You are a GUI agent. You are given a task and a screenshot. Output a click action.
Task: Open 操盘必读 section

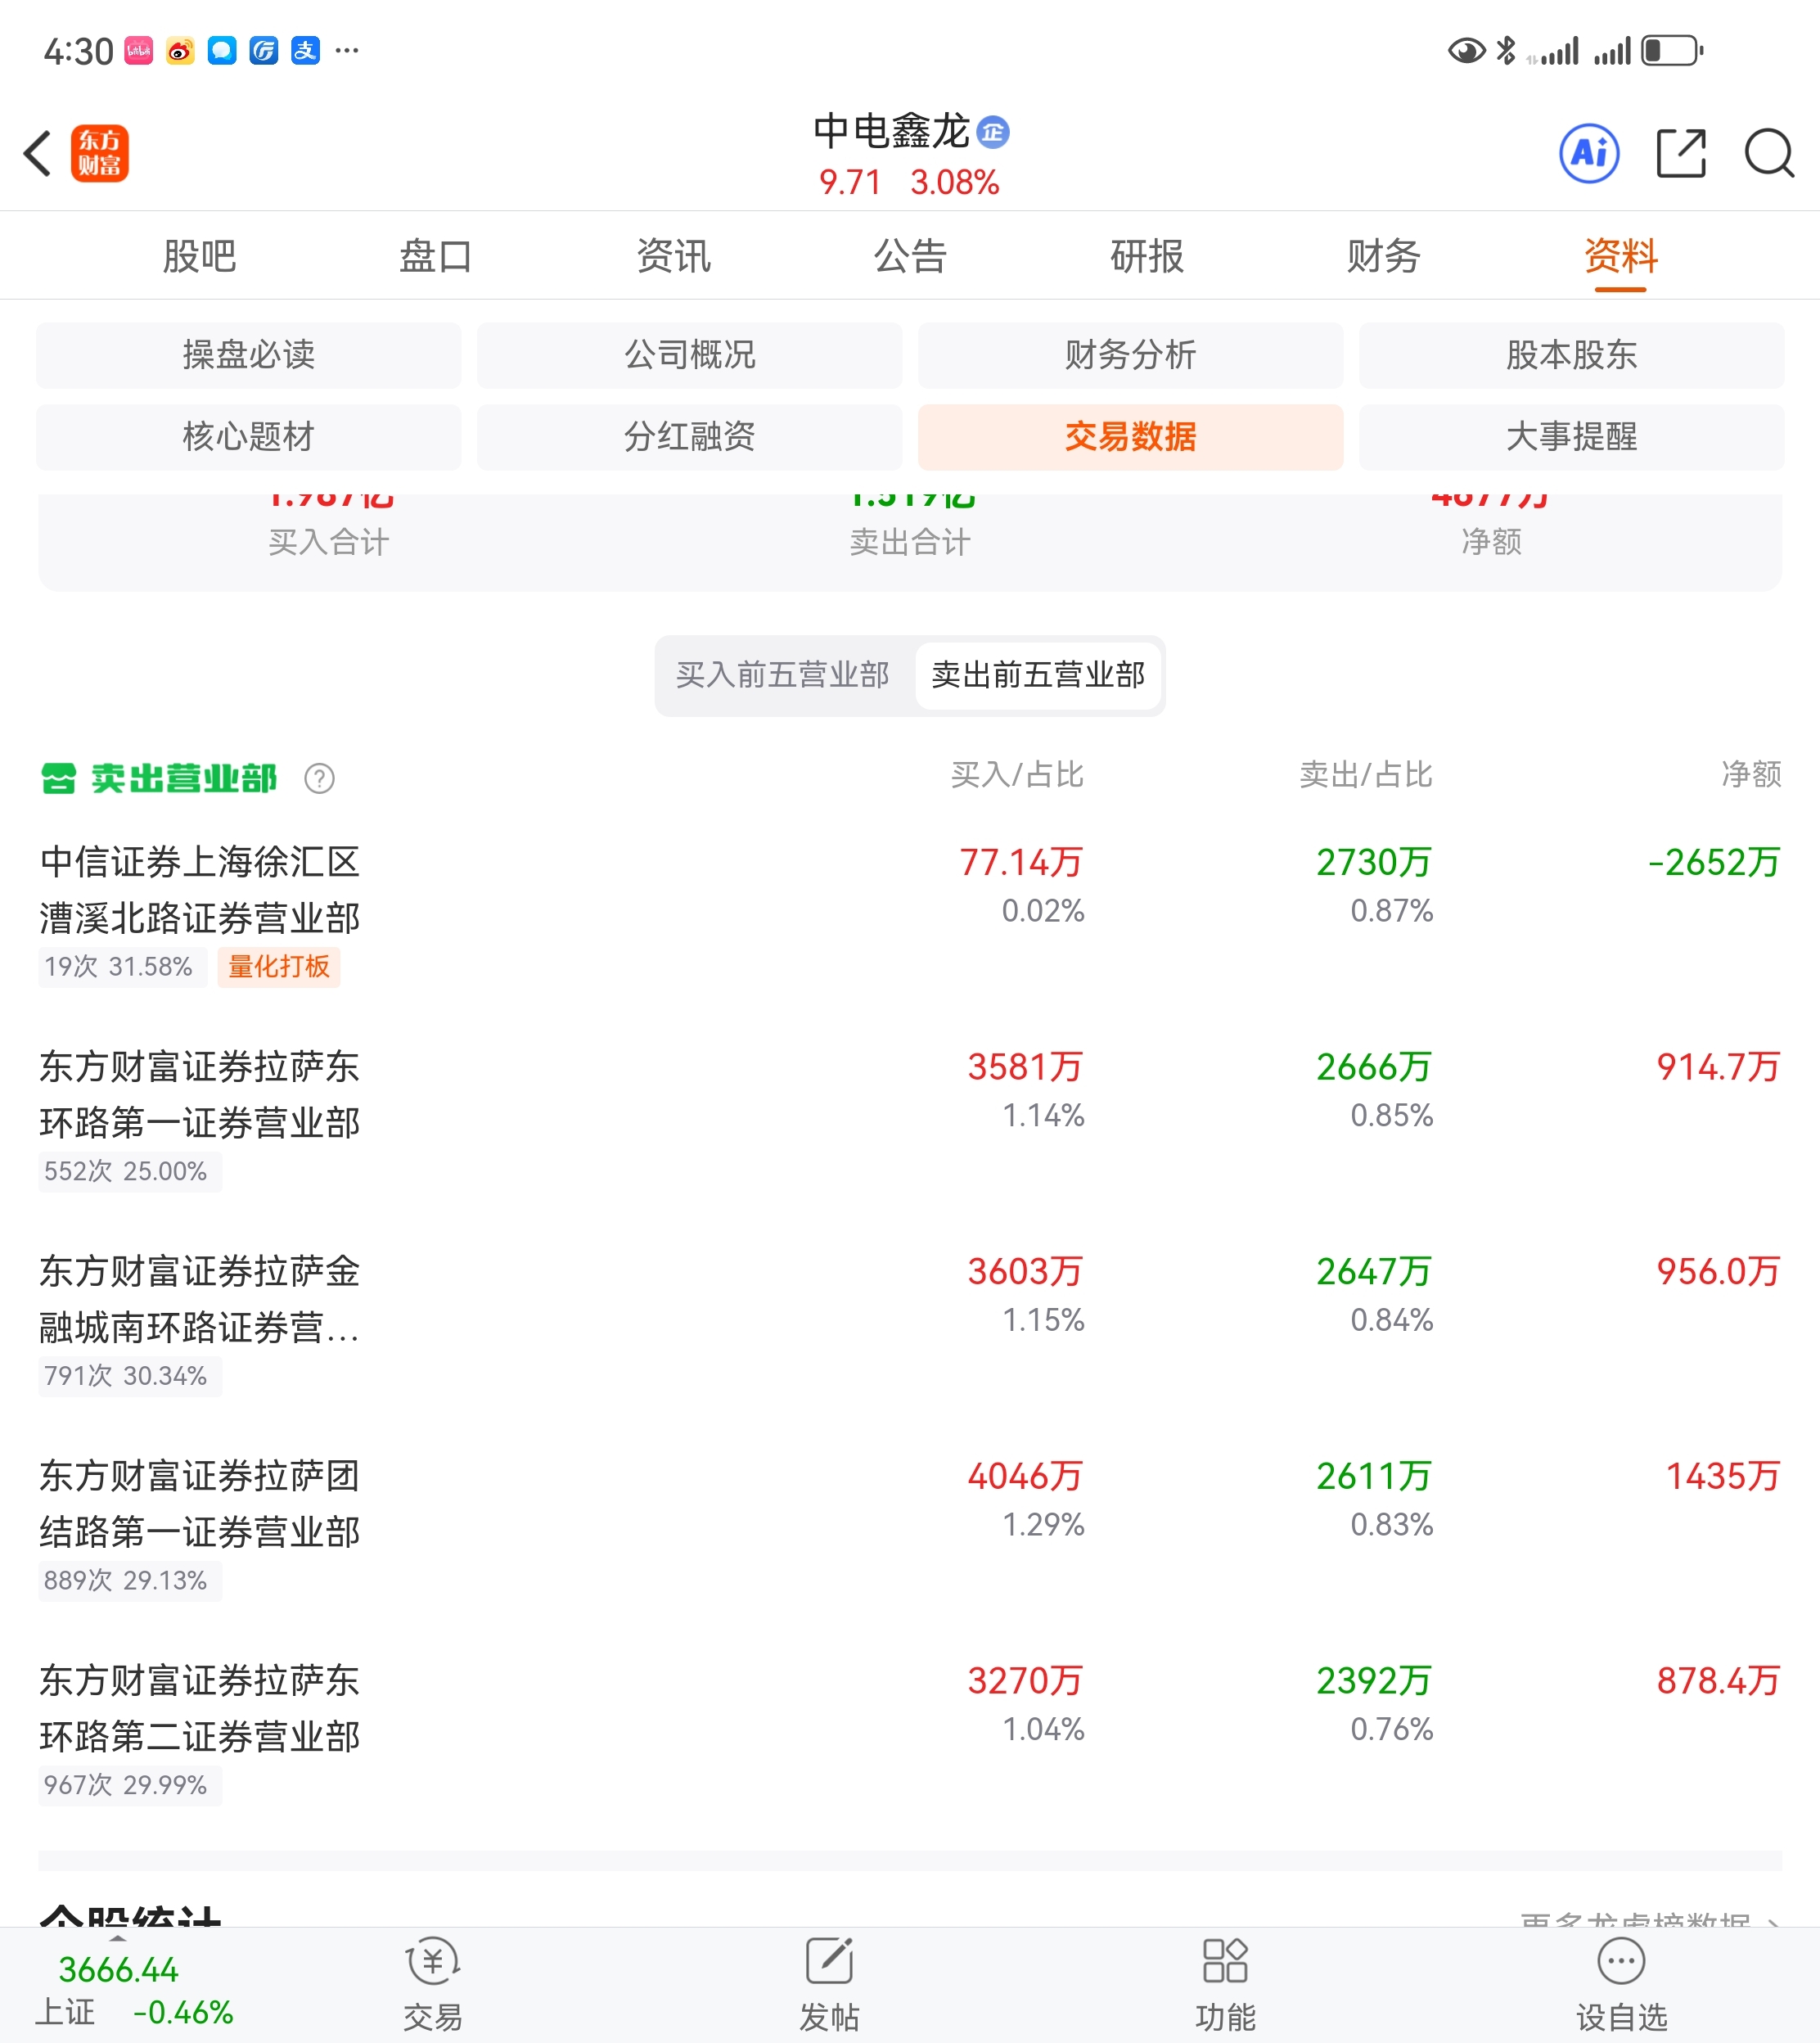[x=249, y=355]
